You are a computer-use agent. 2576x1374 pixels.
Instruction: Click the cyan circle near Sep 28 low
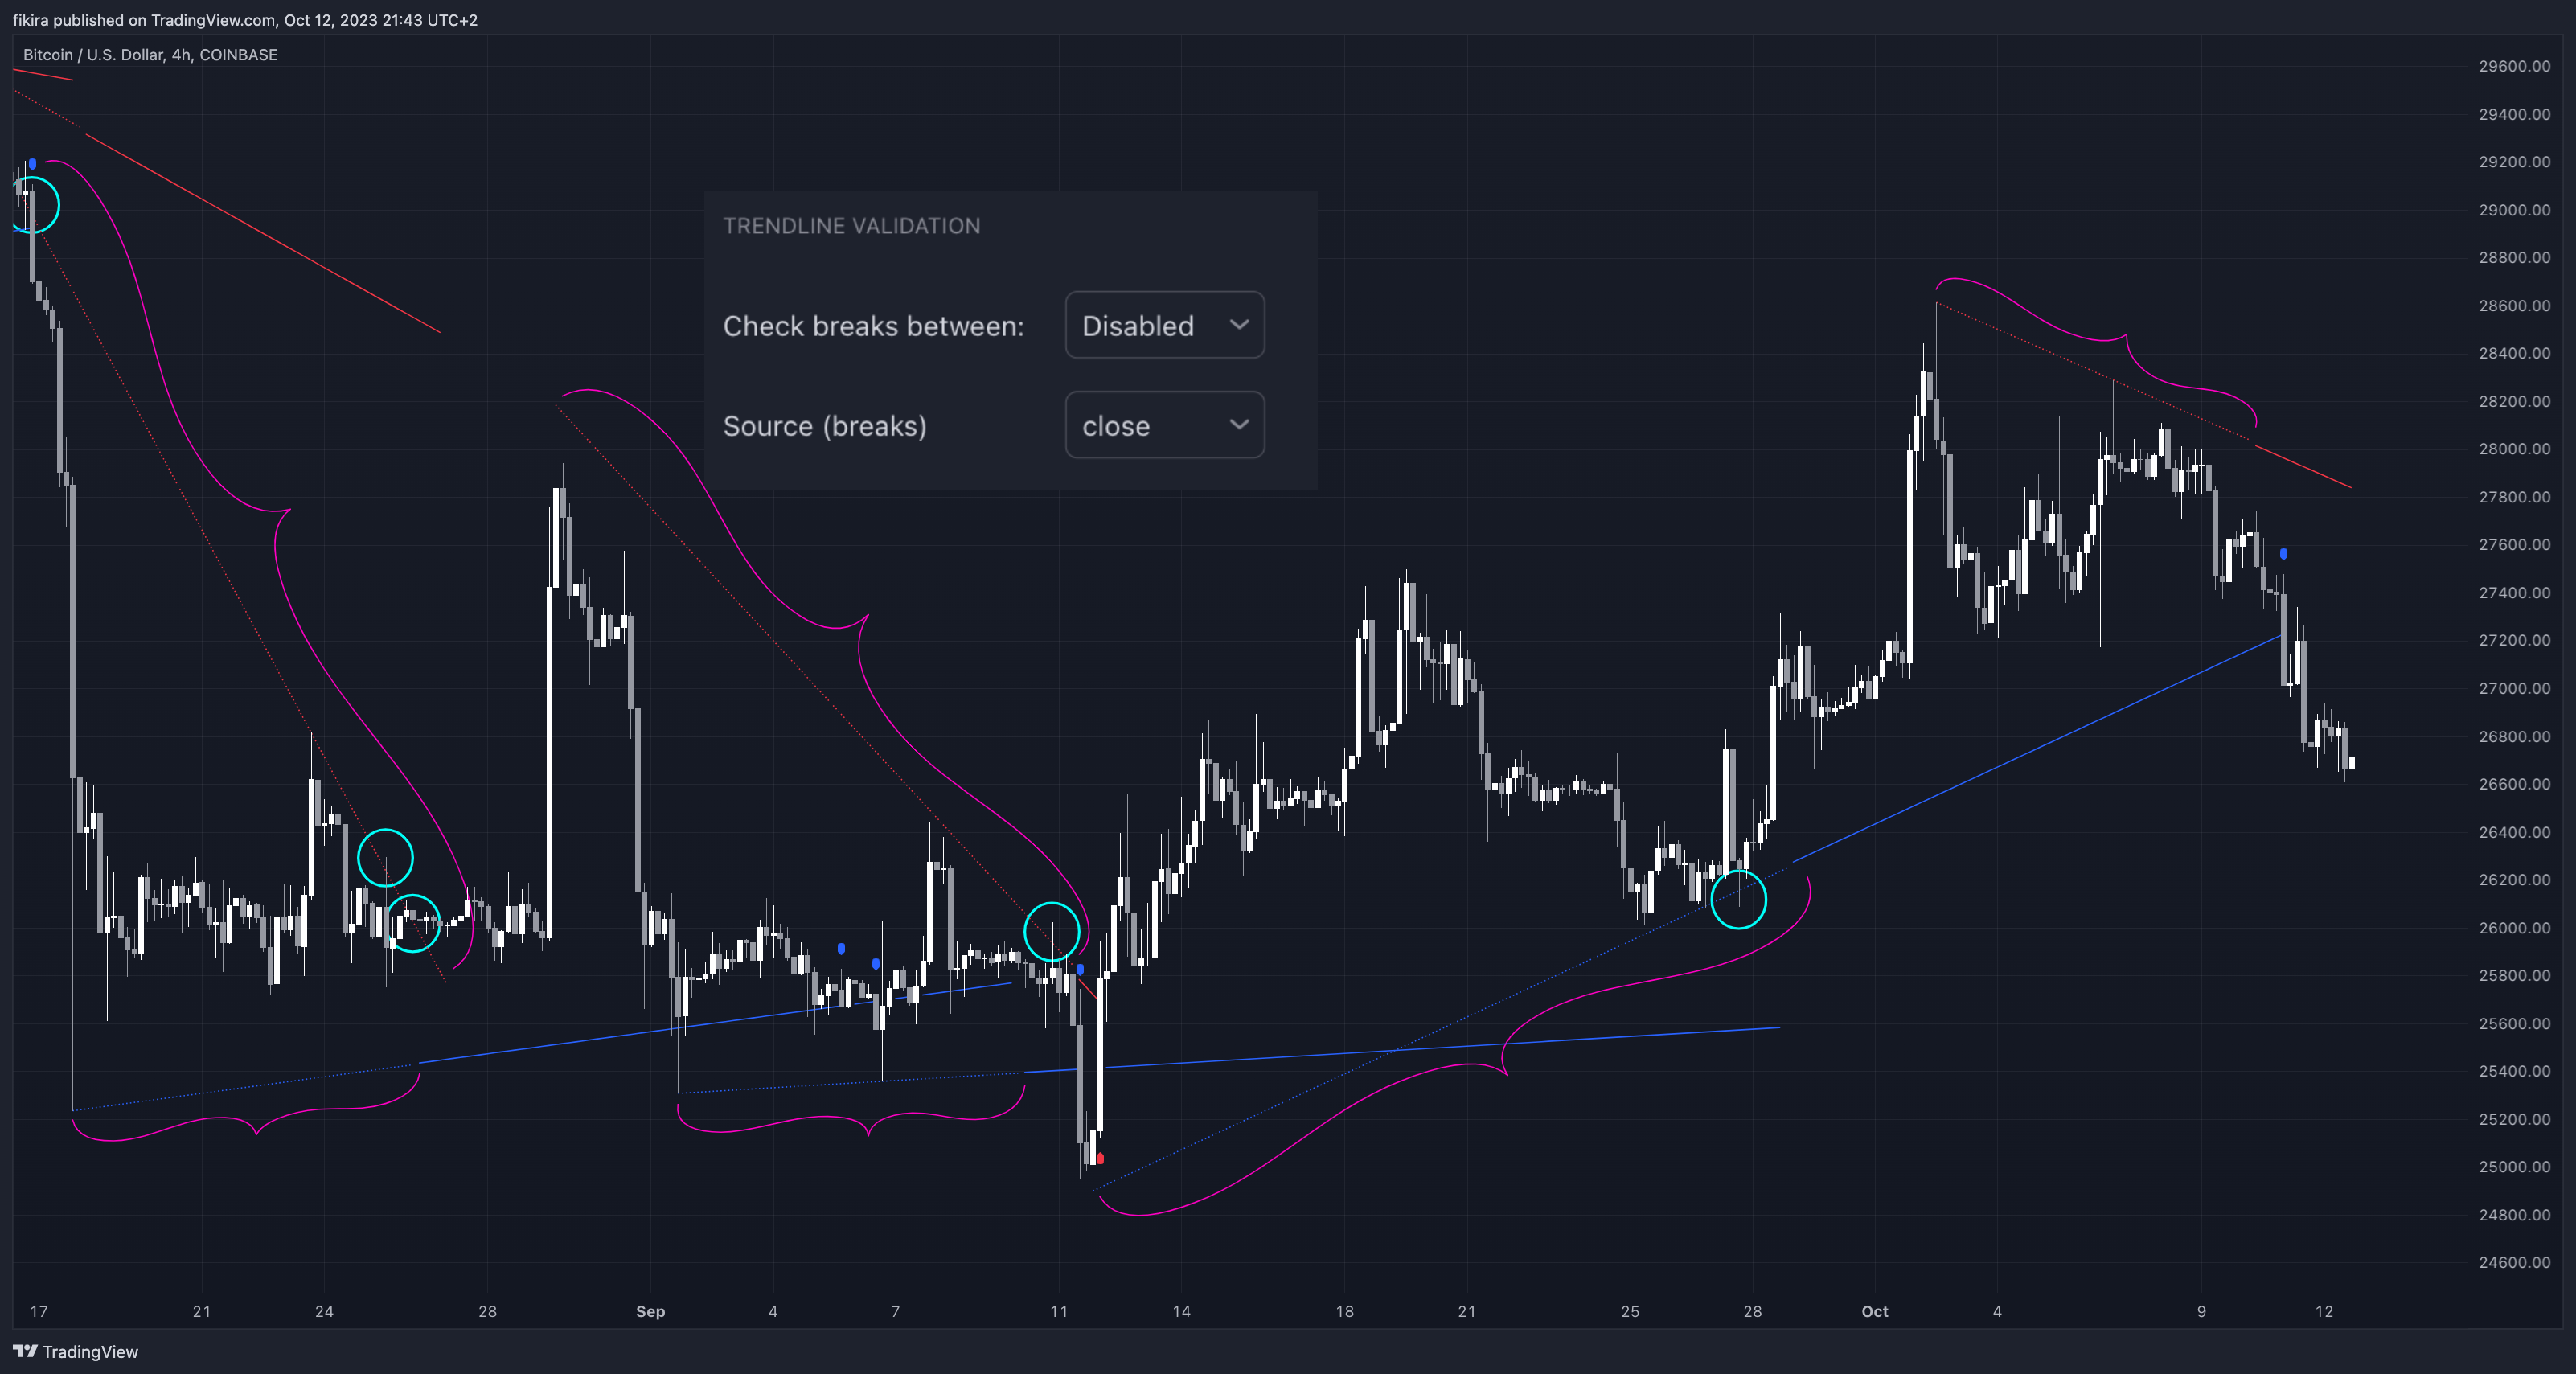1738,900
